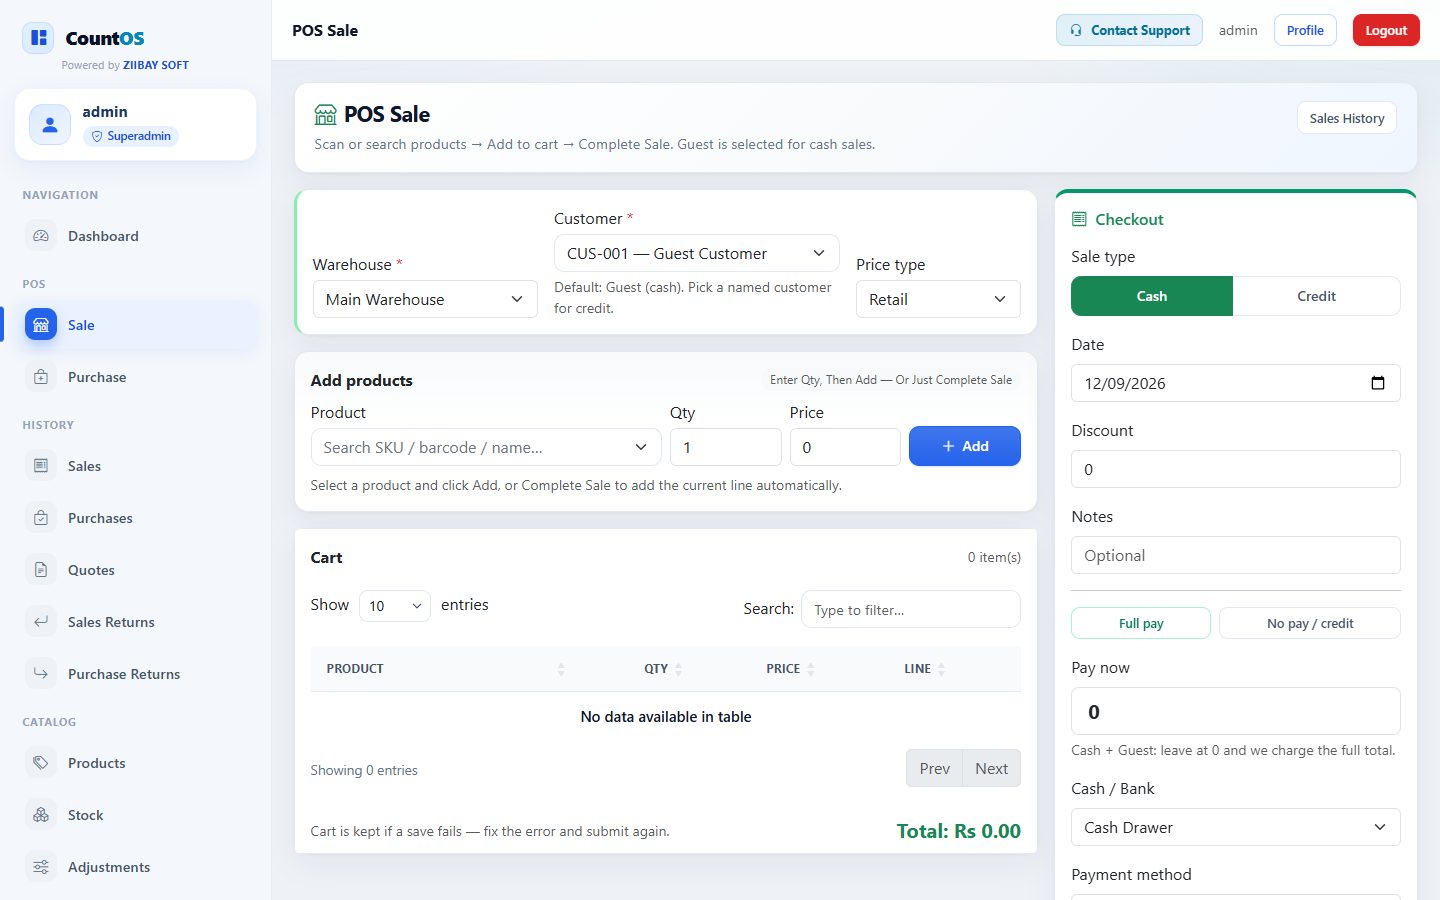The image size is (1440, 900).
Task: Click the Dashboard gauge icon
Action: tap(41, 236)
